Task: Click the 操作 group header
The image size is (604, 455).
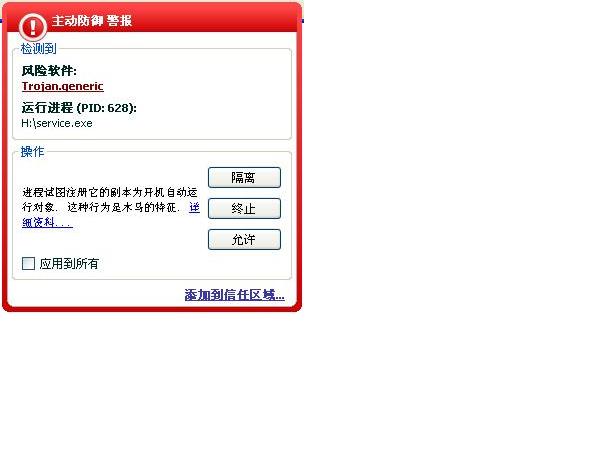Action: [x=32, y=151]
